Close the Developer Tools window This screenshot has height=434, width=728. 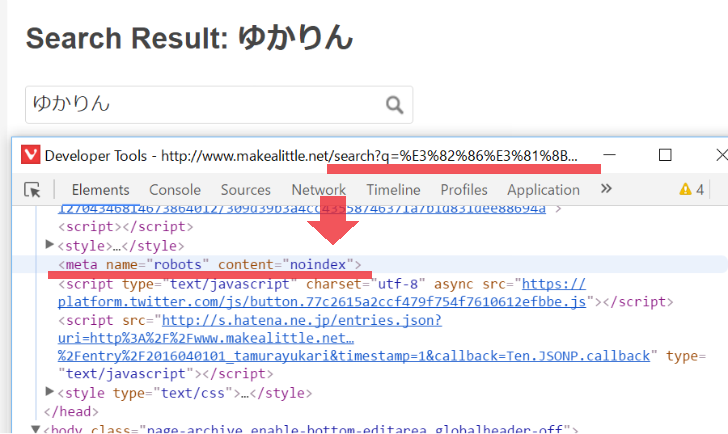click(722, 155)
